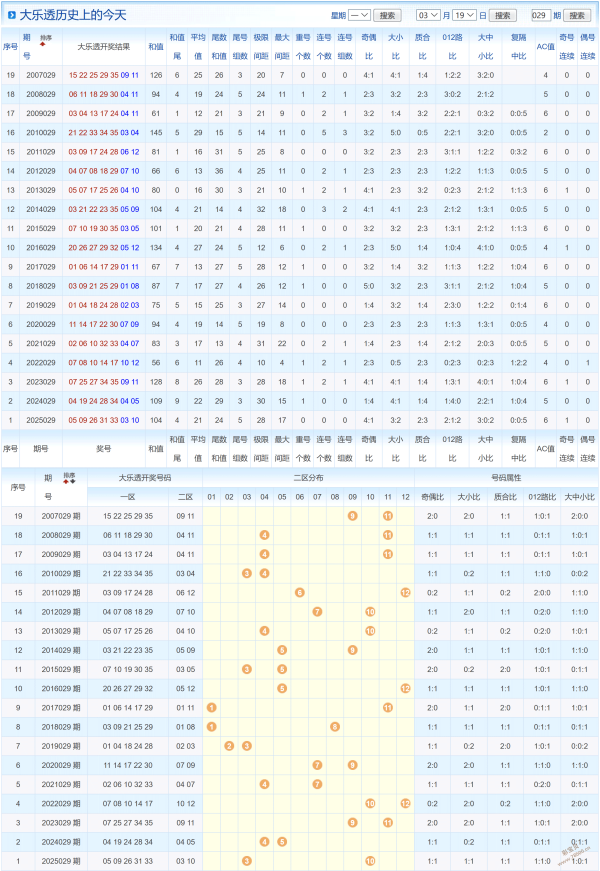
Task: Click orange ball 08 in the 2018029 row
Action: pyautogui.click(x=335, y=726)
